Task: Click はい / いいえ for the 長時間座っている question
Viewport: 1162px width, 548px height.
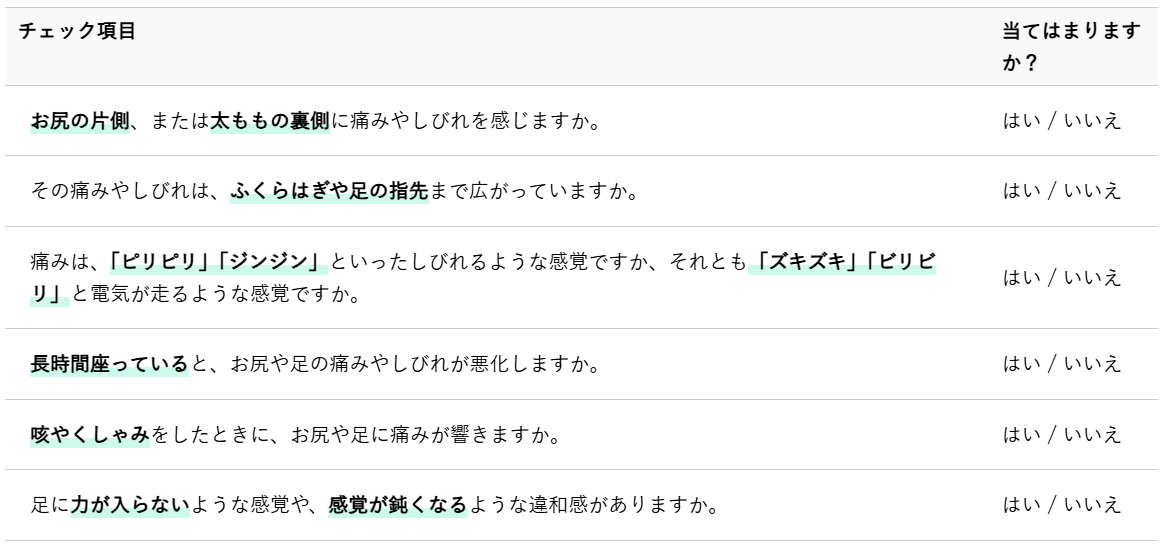Action: (1060, 362)
